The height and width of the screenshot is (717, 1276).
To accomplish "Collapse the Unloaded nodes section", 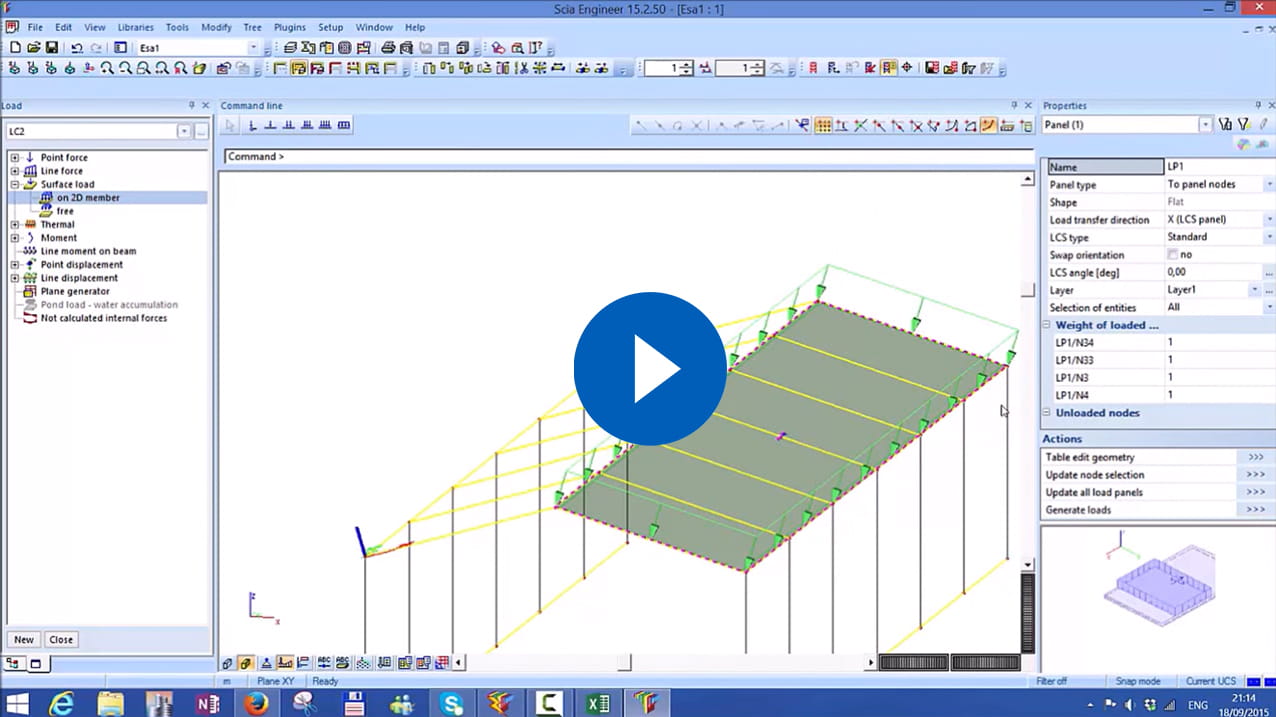I will 1047,413.
